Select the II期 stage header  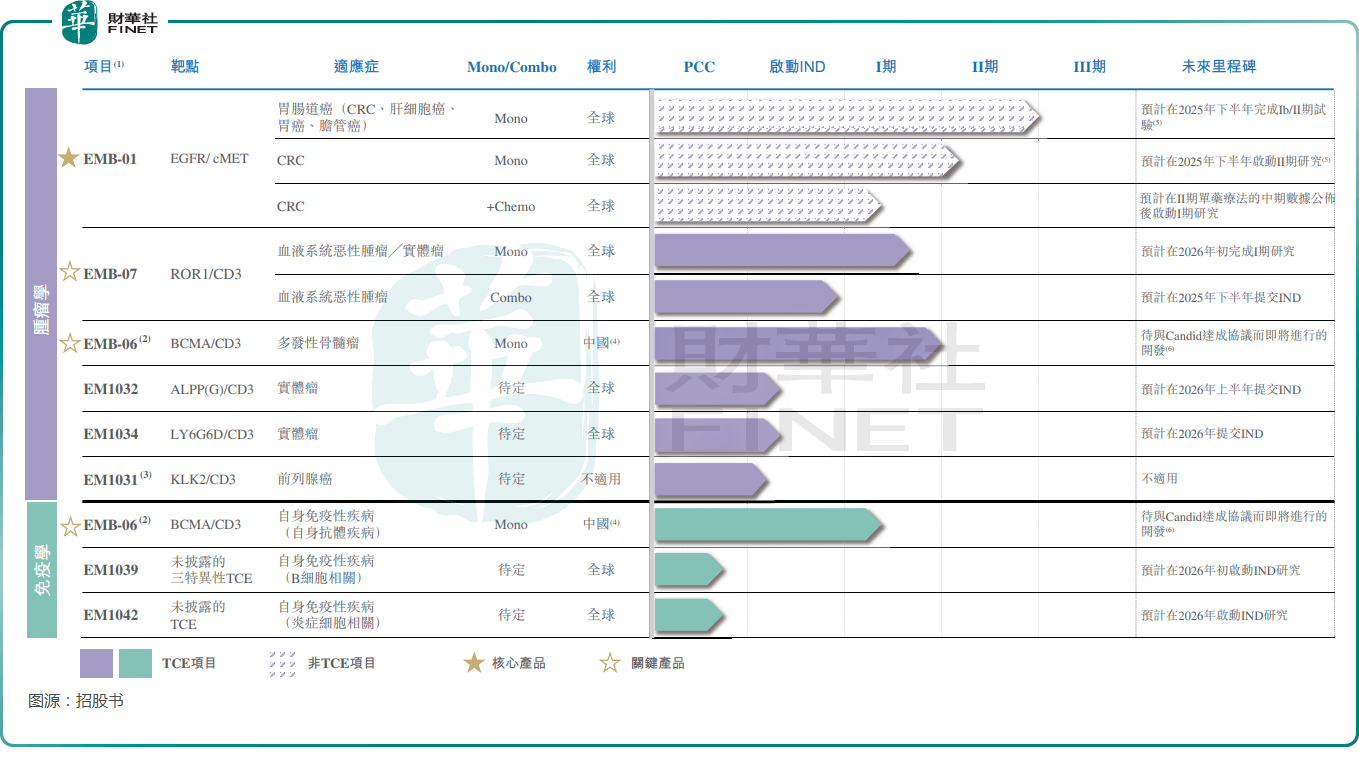tap(985, 67)
